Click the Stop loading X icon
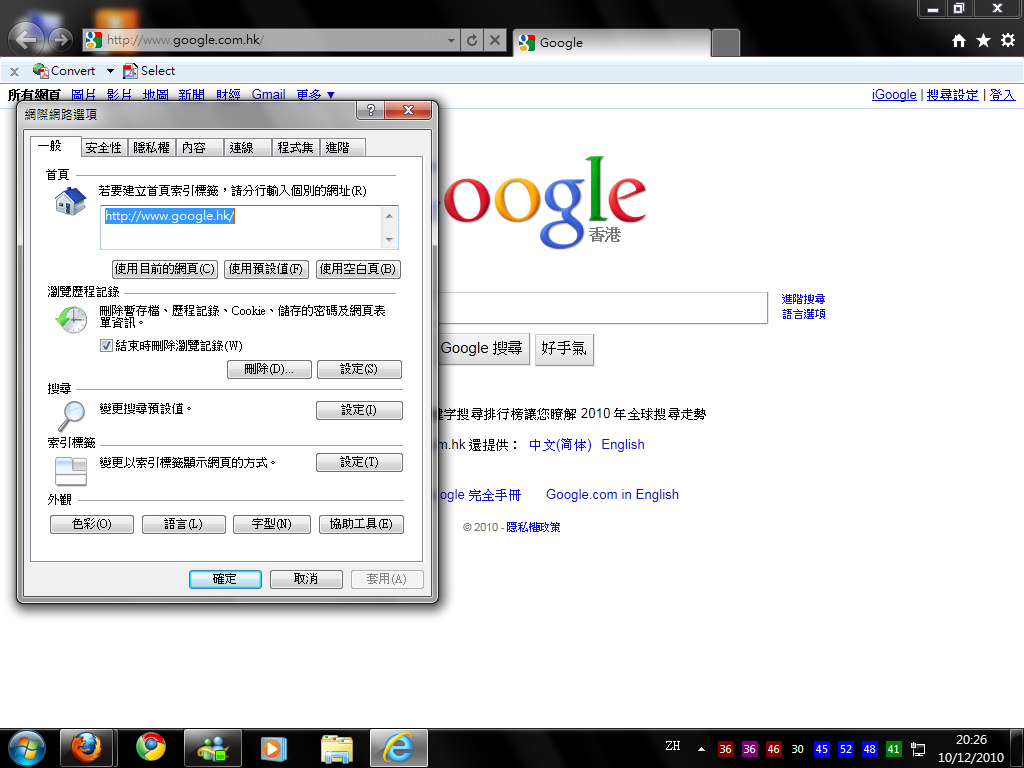This screenshot has height=768, width=1024. (495, 40)
